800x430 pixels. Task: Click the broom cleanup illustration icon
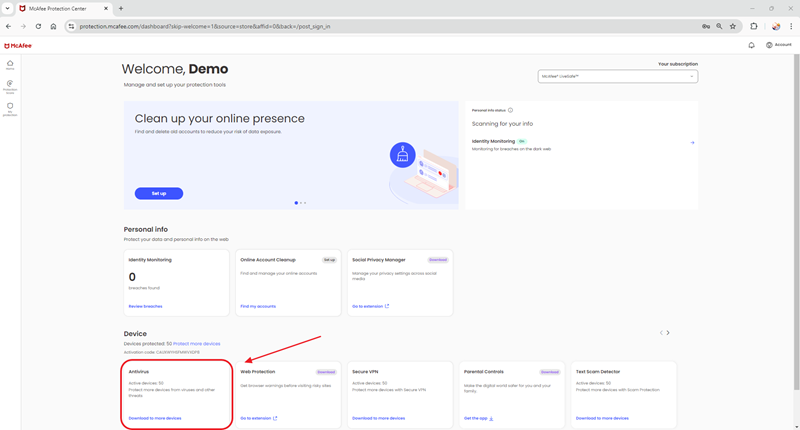403,155
